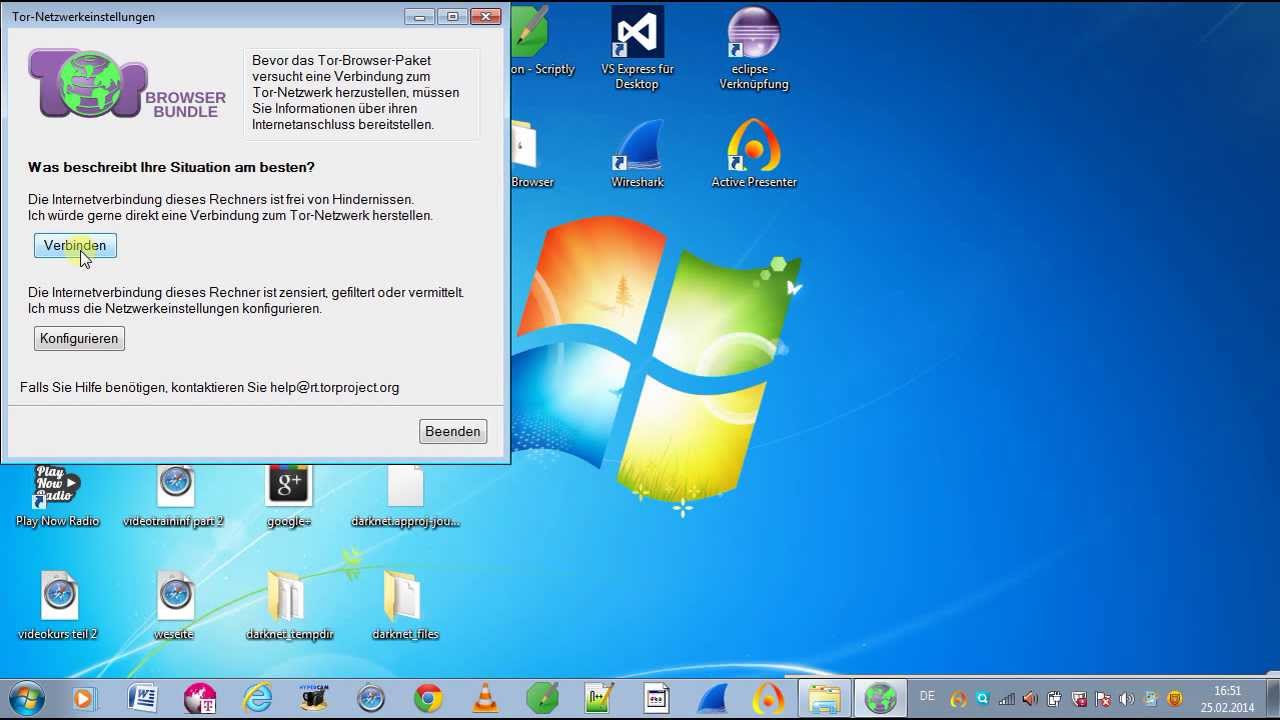Select the google+ desktop icon
This screenshot has height=720, width=1280.
click(289, 496)
